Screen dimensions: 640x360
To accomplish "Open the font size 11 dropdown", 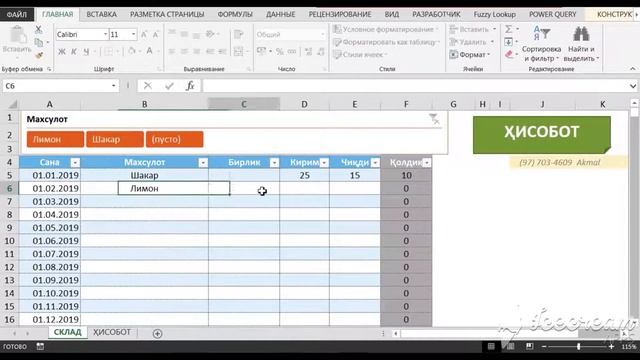I will pyautogui.click(x=133, y=34).
